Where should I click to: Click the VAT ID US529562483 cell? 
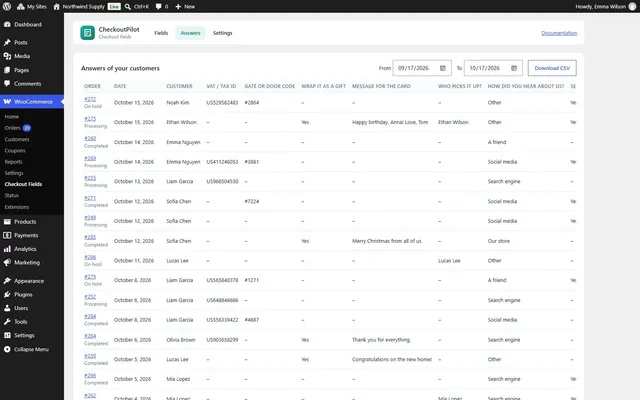(x=222, y=102)
